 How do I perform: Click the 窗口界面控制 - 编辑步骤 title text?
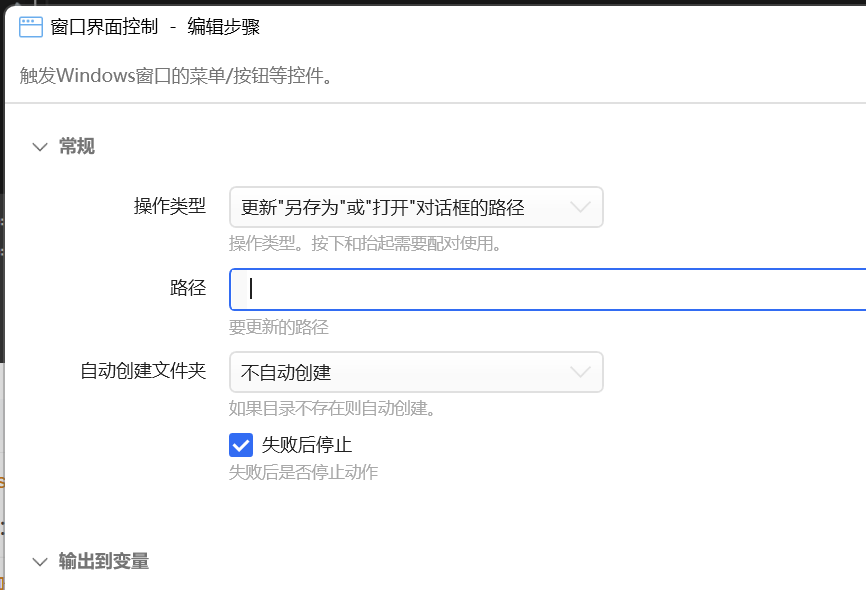pos(155,27)
